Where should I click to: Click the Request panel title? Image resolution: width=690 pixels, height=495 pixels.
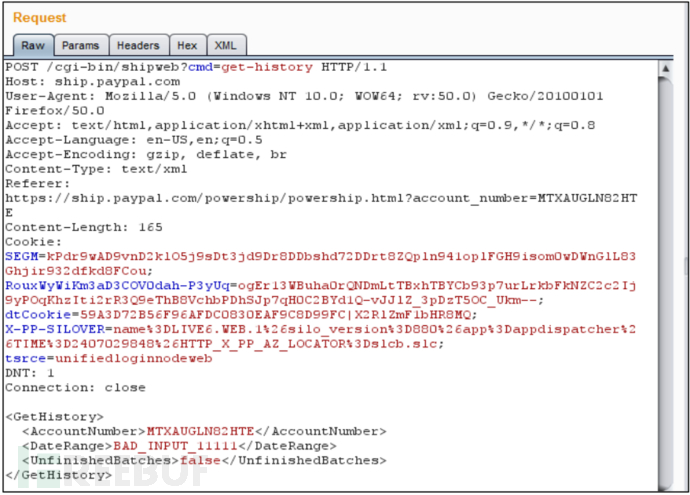40,18
